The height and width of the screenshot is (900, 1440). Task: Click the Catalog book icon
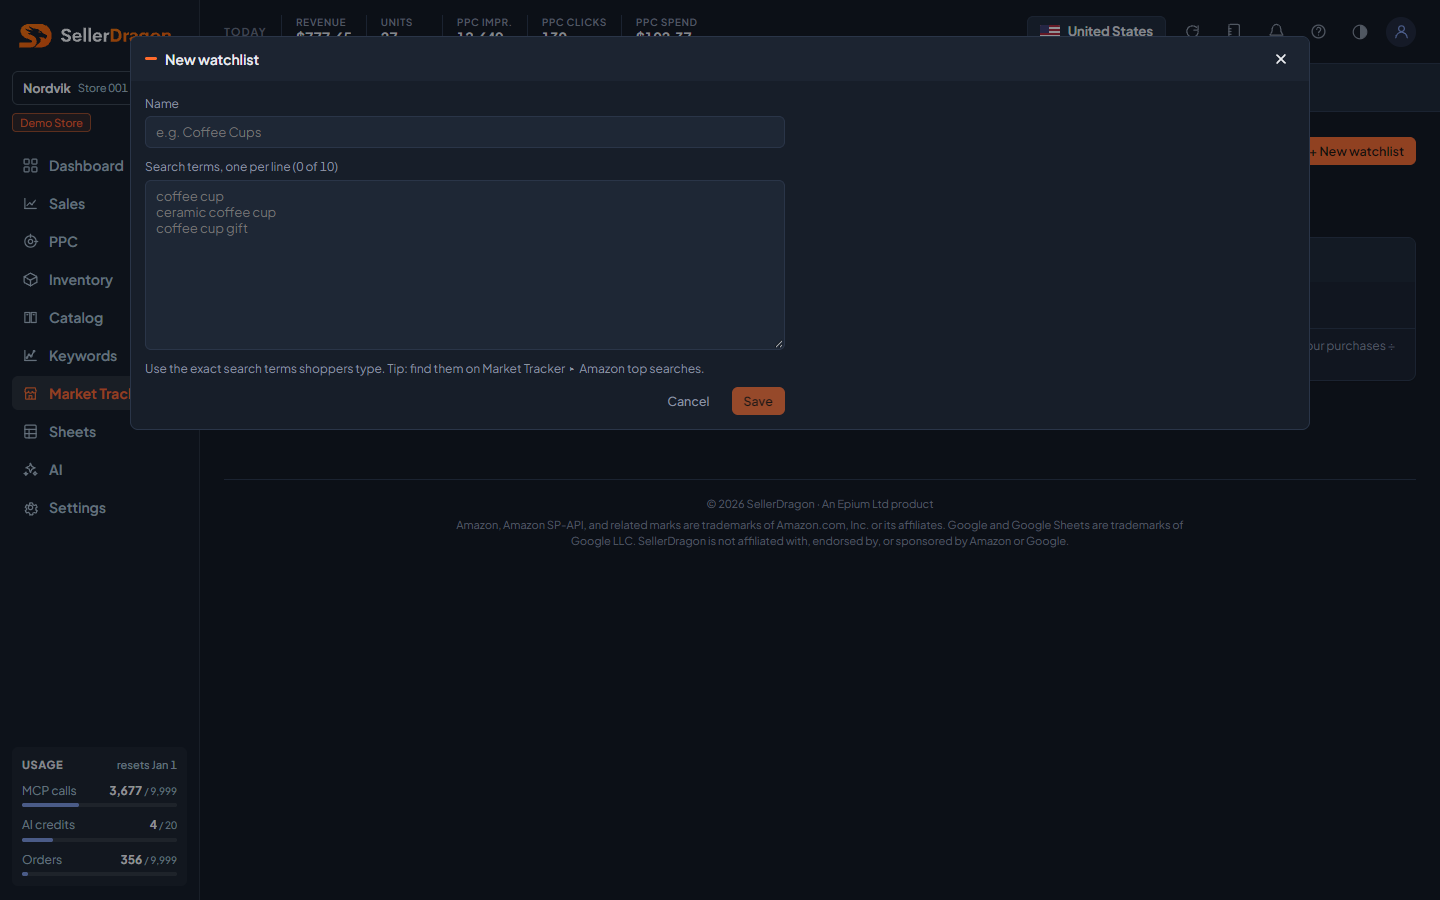[31, 318]
